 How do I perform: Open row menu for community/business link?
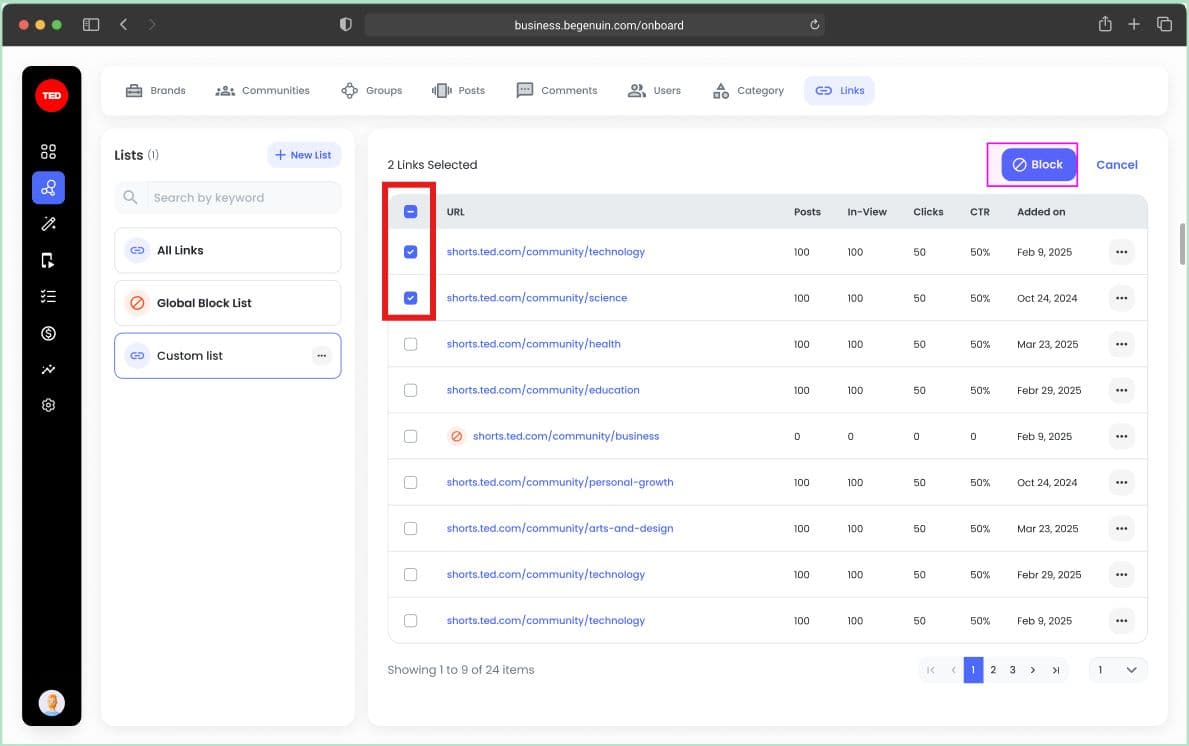coord(1122,437)
